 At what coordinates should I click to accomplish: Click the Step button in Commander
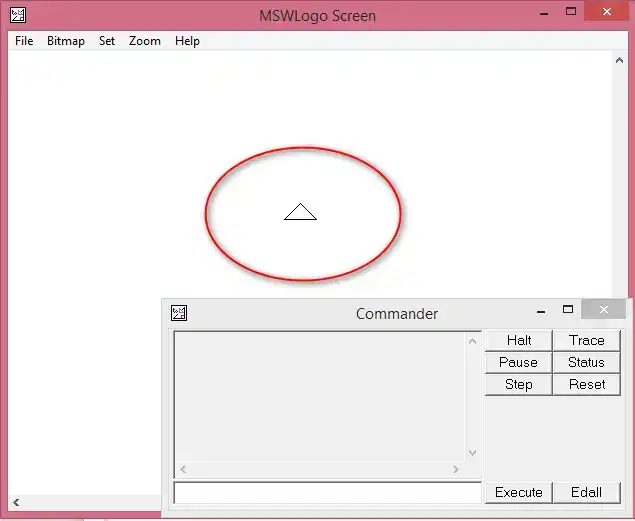(x=518, y=384)
